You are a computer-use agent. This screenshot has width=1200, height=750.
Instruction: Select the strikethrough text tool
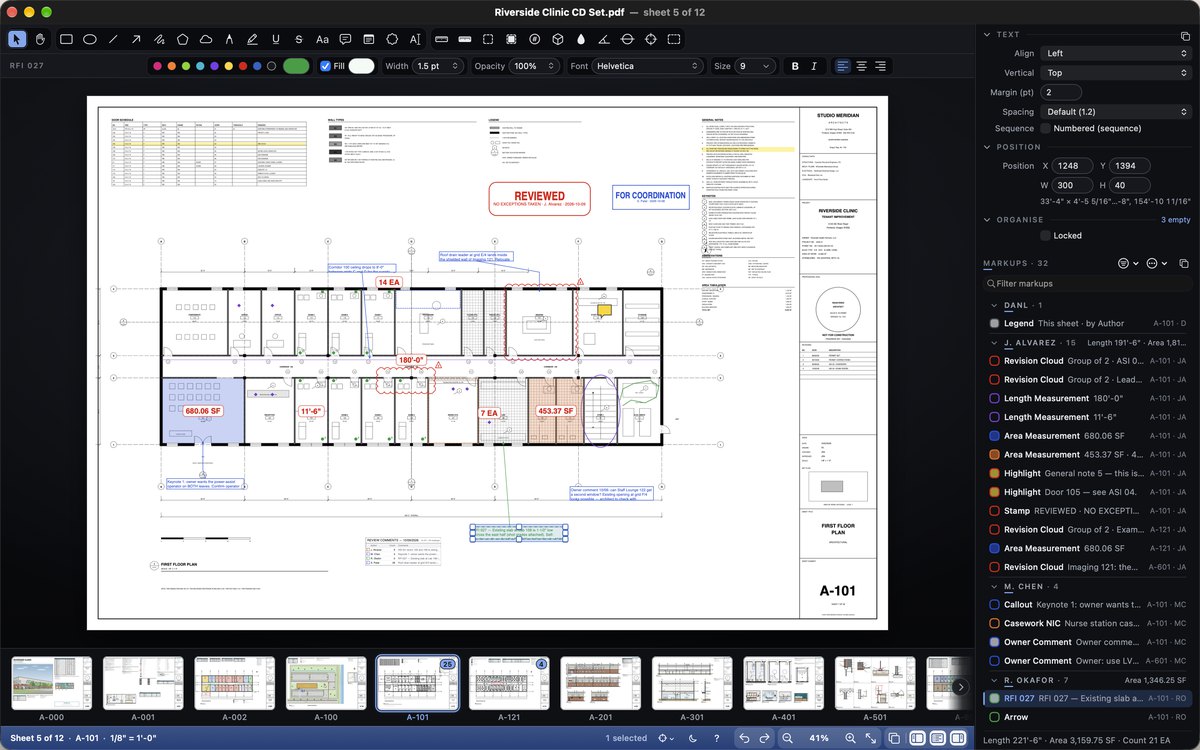click(299, 39)
